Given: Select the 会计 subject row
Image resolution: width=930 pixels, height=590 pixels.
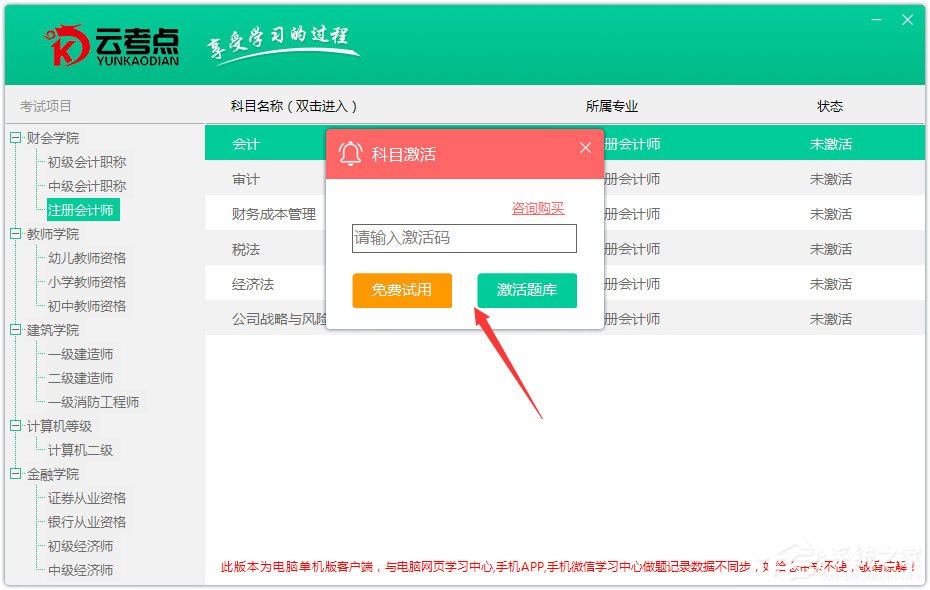Looking at the screenshot, I should coord(245,143).
